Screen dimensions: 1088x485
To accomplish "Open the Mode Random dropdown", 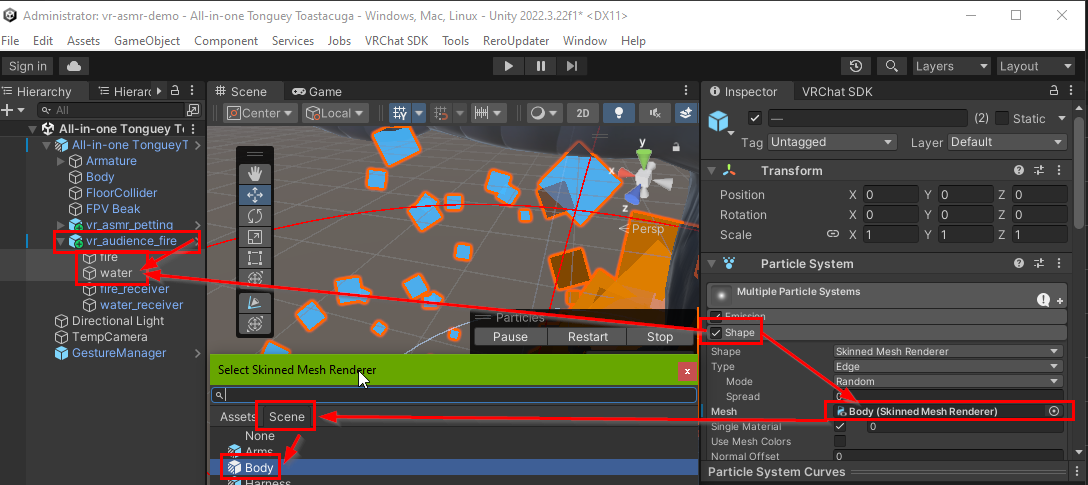I will coord(948,382).
